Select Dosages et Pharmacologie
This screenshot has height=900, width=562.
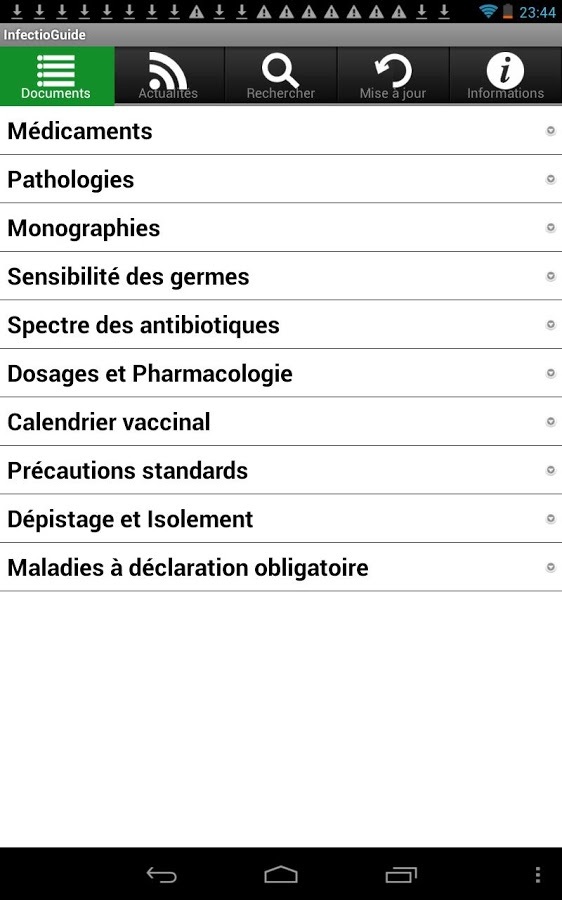click(x=281, y=374)
